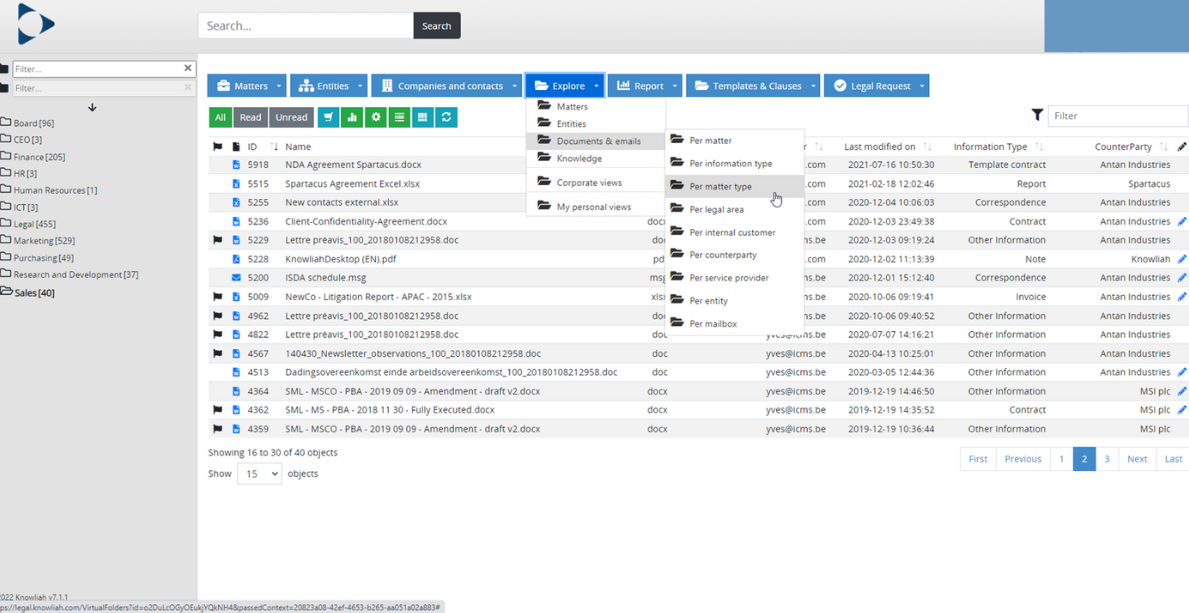
Task: Clear the Filter field using its X
Action: pyautogui.click(x=186, y=68)
